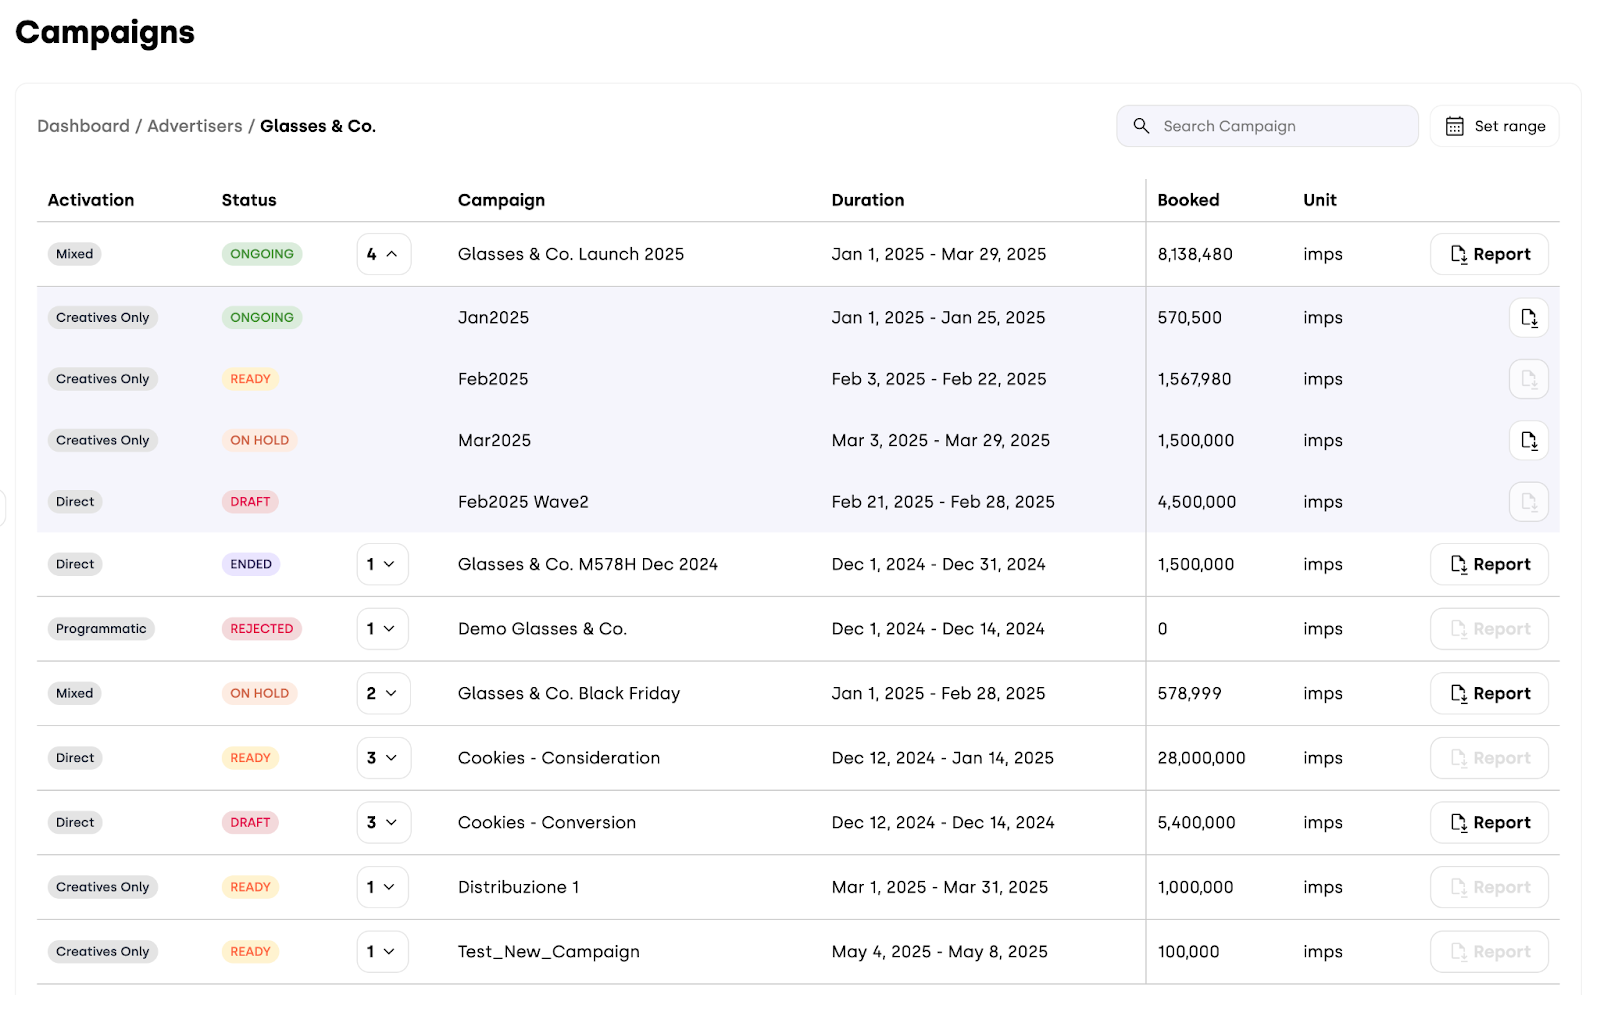The height and width of the screenshot is (1016, 1600).
Task: Click Mixed tag in Black Friday row
Action: (x=75, y=693)
